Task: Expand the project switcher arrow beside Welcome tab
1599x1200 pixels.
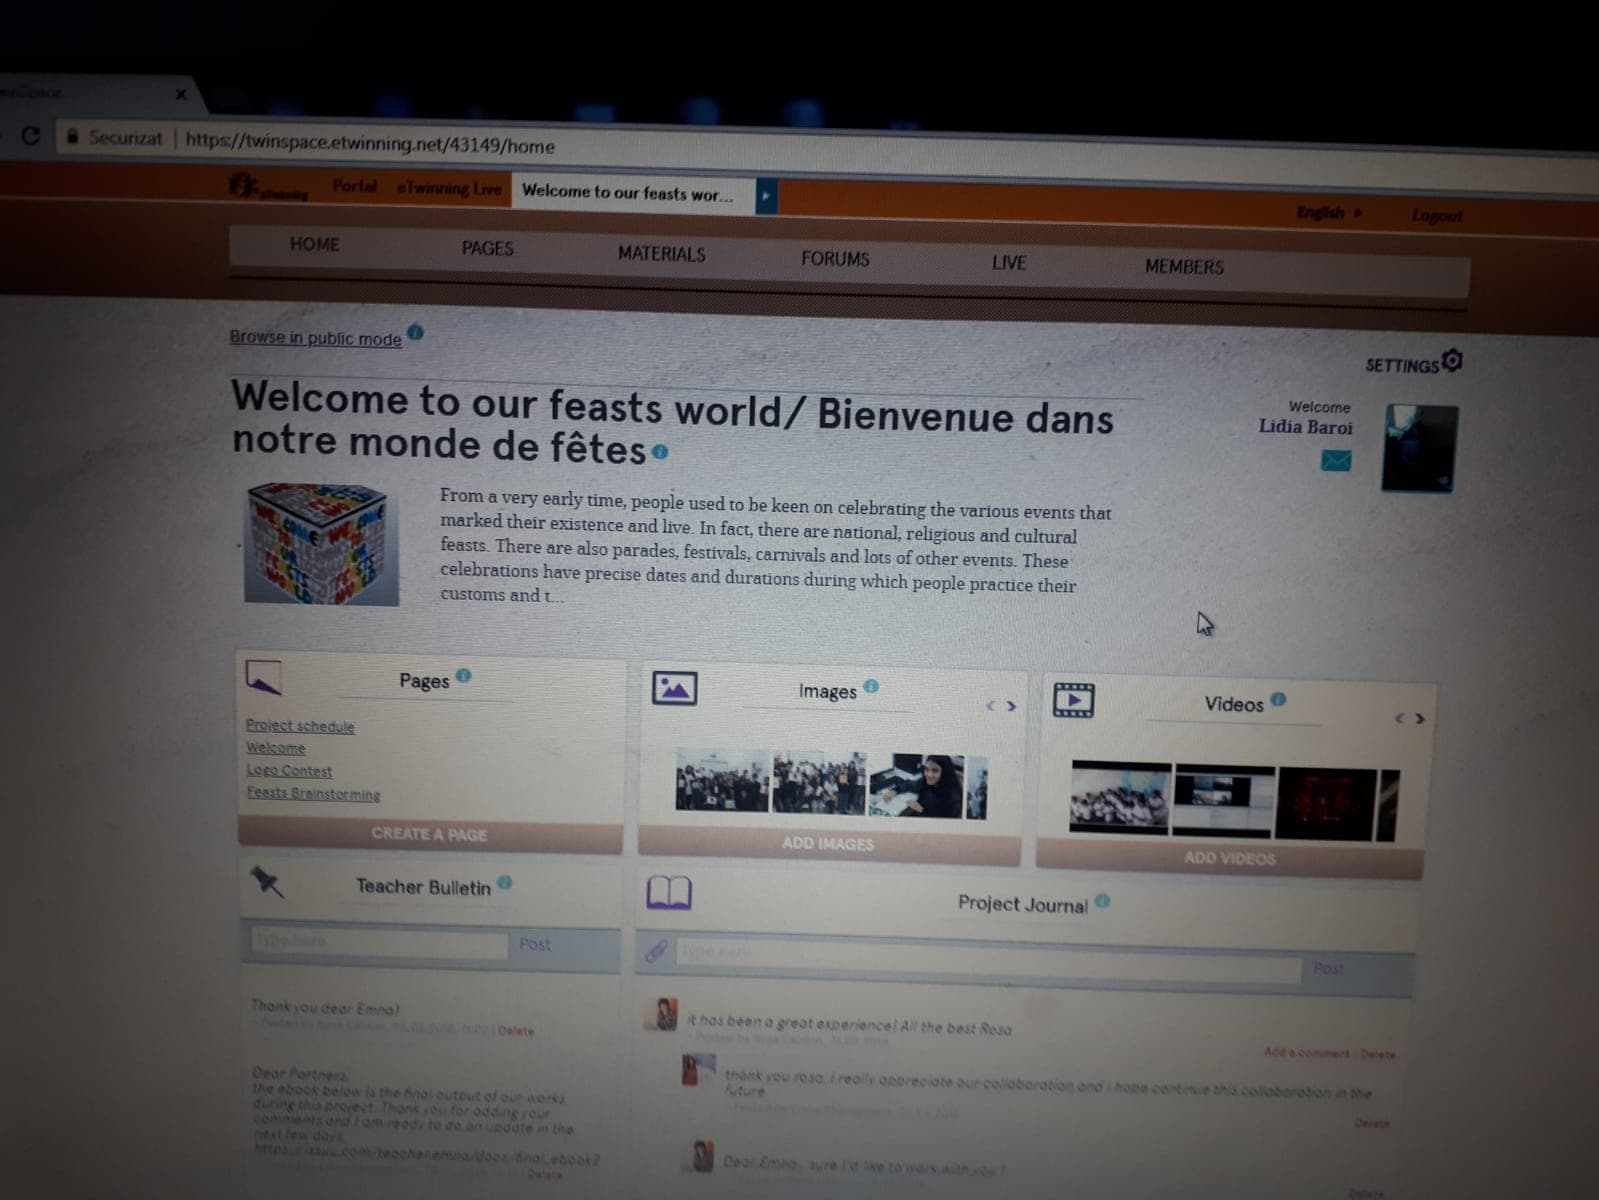Action: click(x=765, y=197)
